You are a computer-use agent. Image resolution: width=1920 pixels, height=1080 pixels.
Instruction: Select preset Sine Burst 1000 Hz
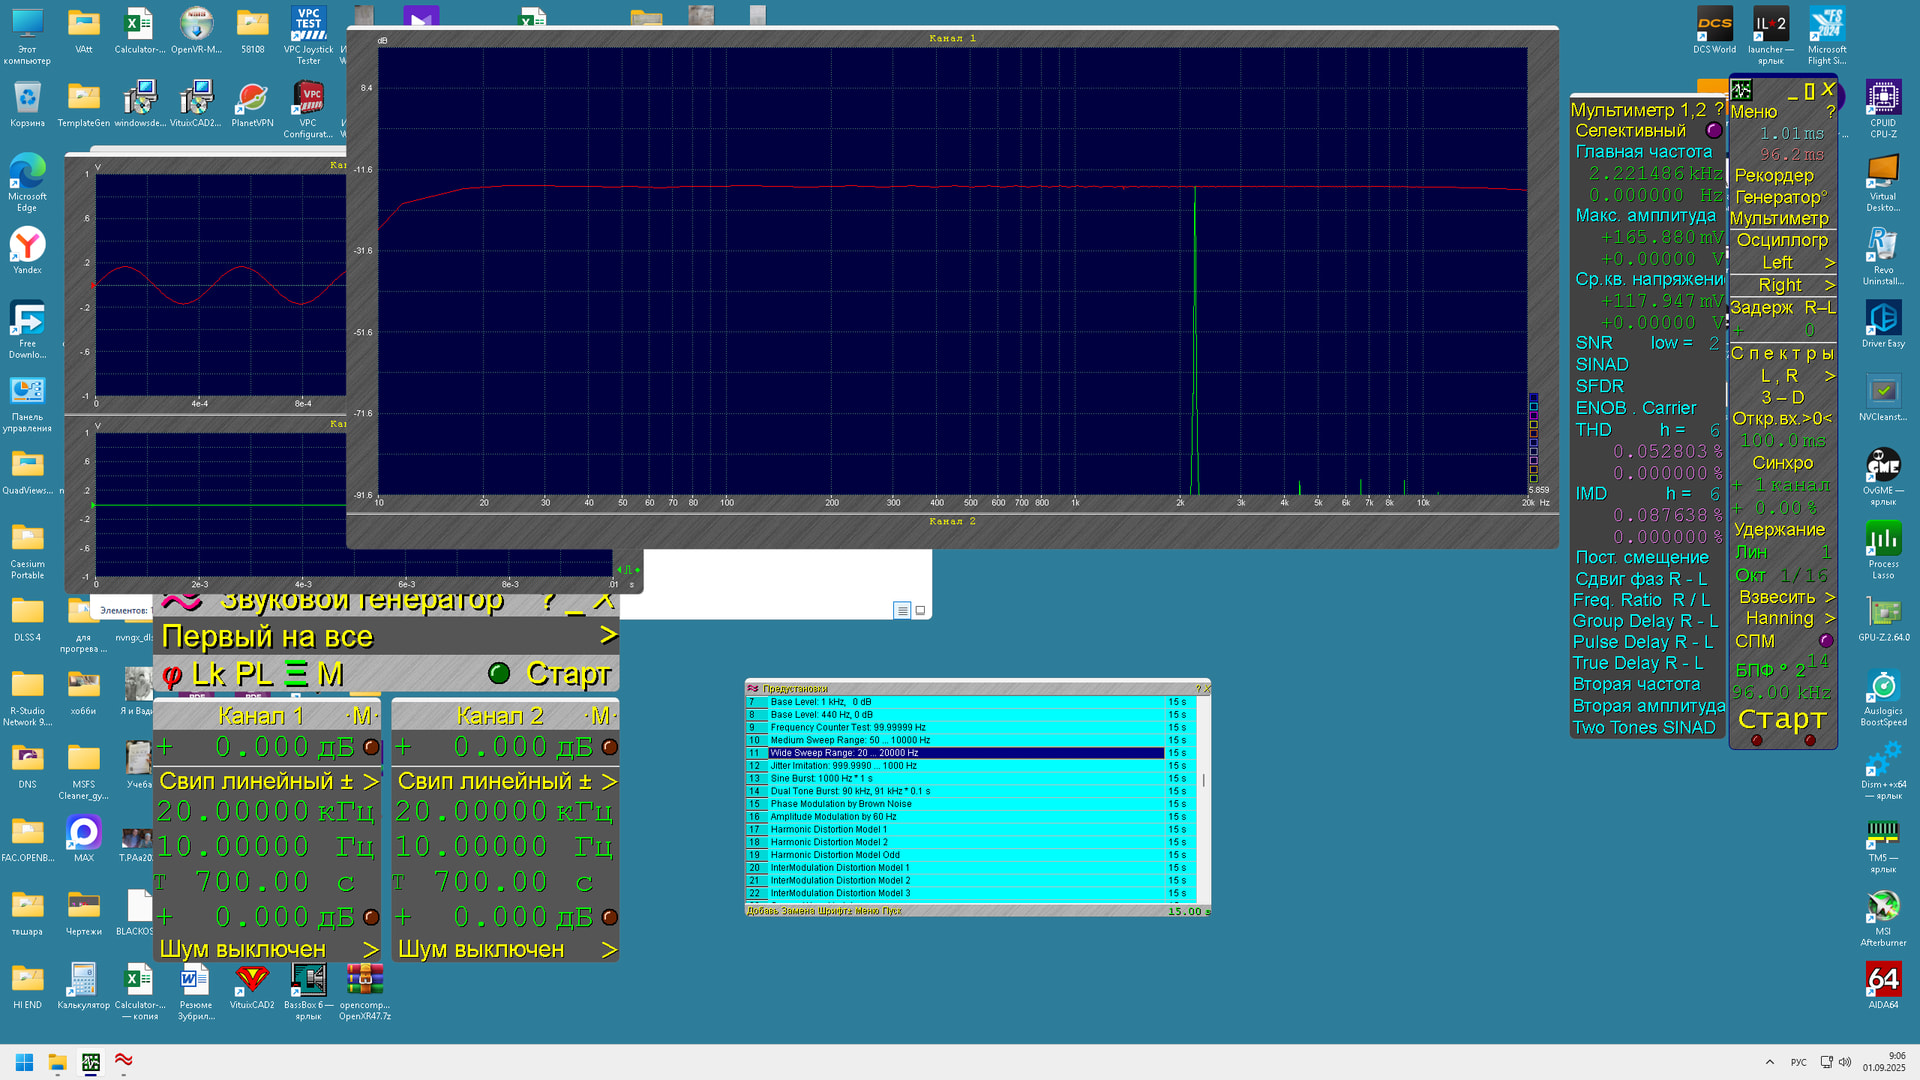(820, 778)
